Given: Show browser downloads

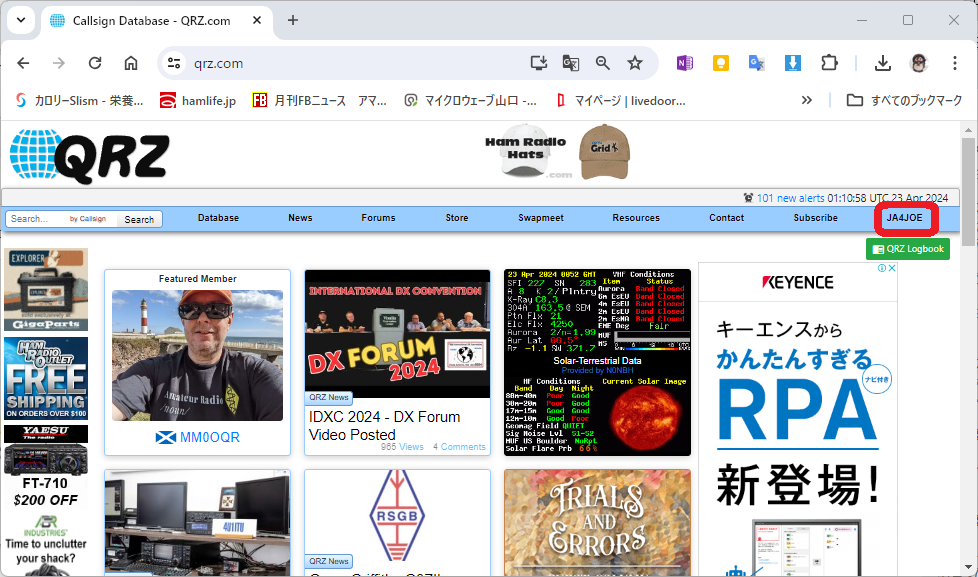Looking at the screenshot, I should pos(883,63).
